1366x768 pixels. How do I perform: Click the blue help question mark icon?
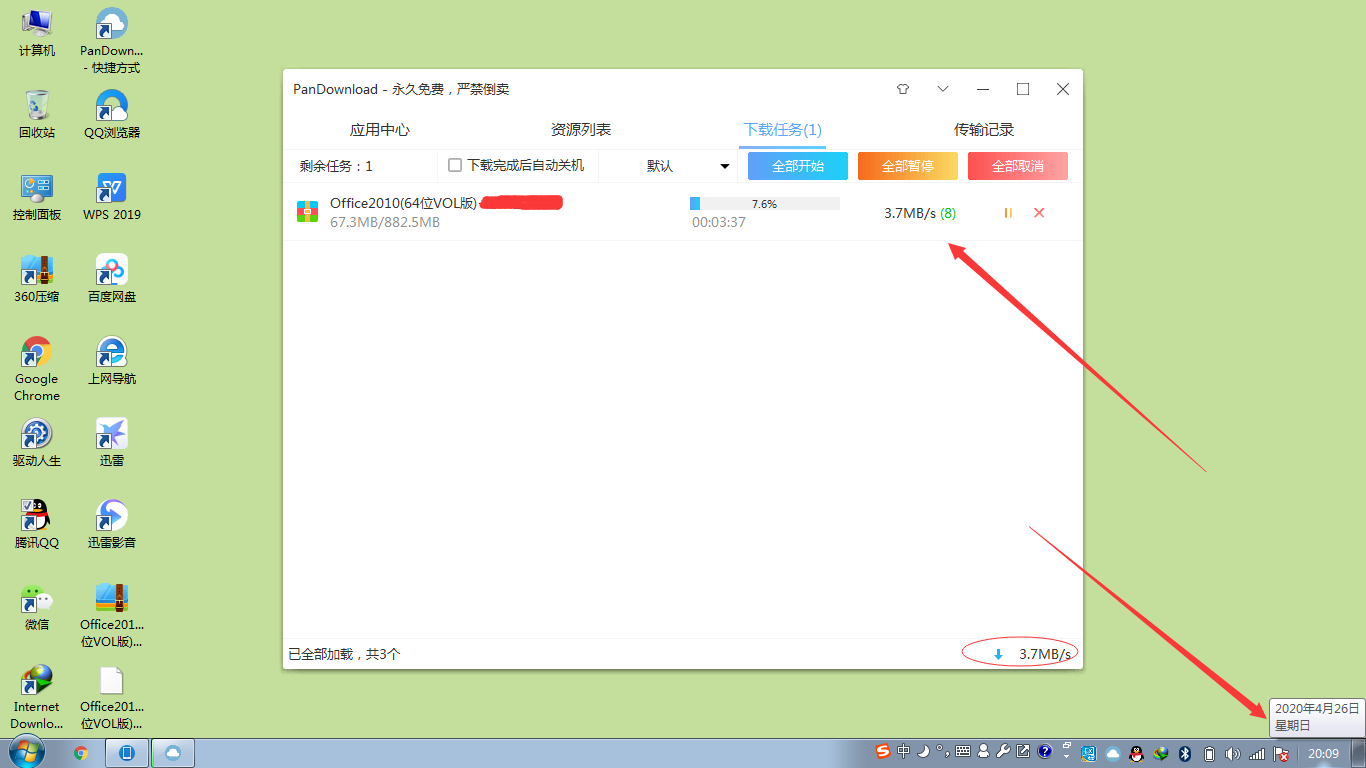1045,751
